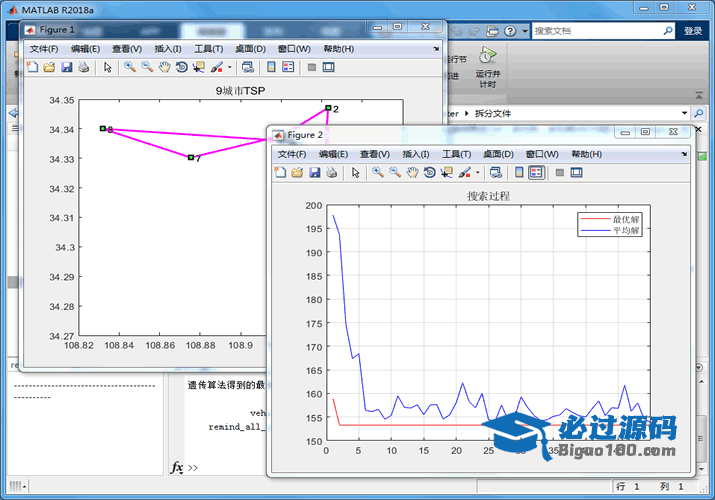Click Zoom In tool in Figure 1 toolbar

129,68
